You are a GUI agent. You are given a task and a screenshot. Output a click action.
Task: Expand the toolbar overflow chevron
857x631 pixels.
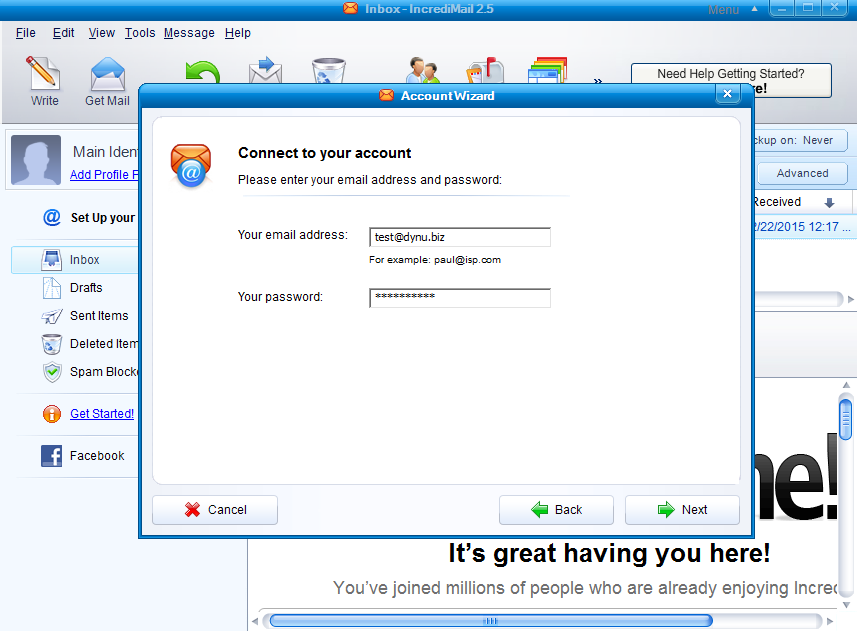[598, 81]
